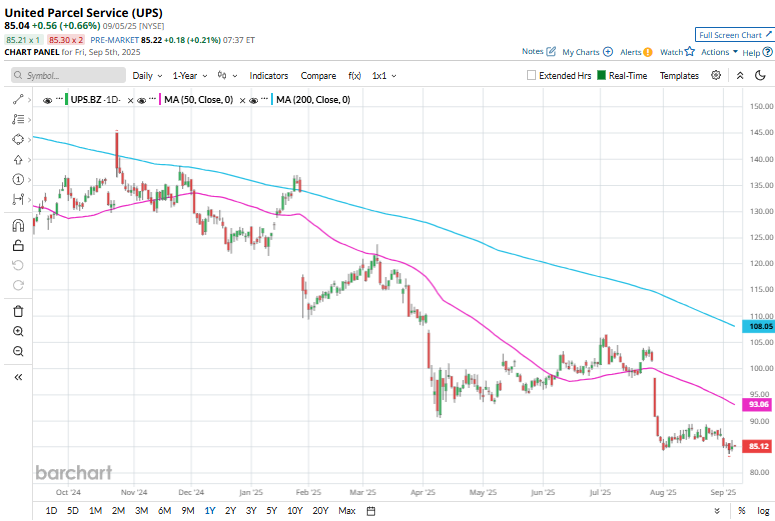Remove the MA 50 indicator with X
The width and height of the screenshot is (775, 521).
[x=242, y=100]
